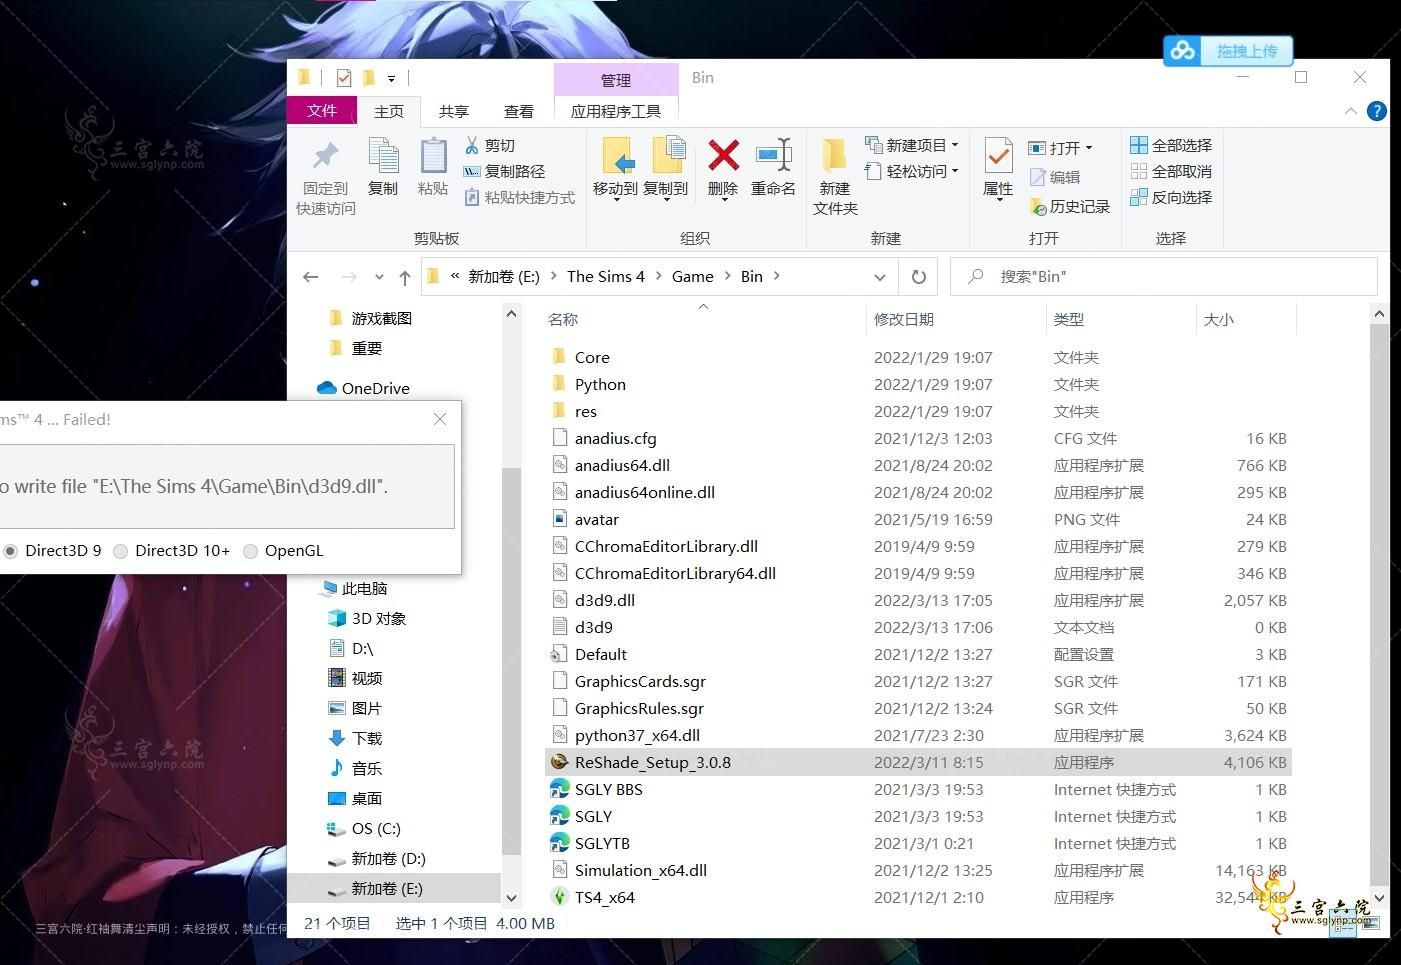Click the History (历史记录) button

pyautogui.click(x=1070, y=206)
